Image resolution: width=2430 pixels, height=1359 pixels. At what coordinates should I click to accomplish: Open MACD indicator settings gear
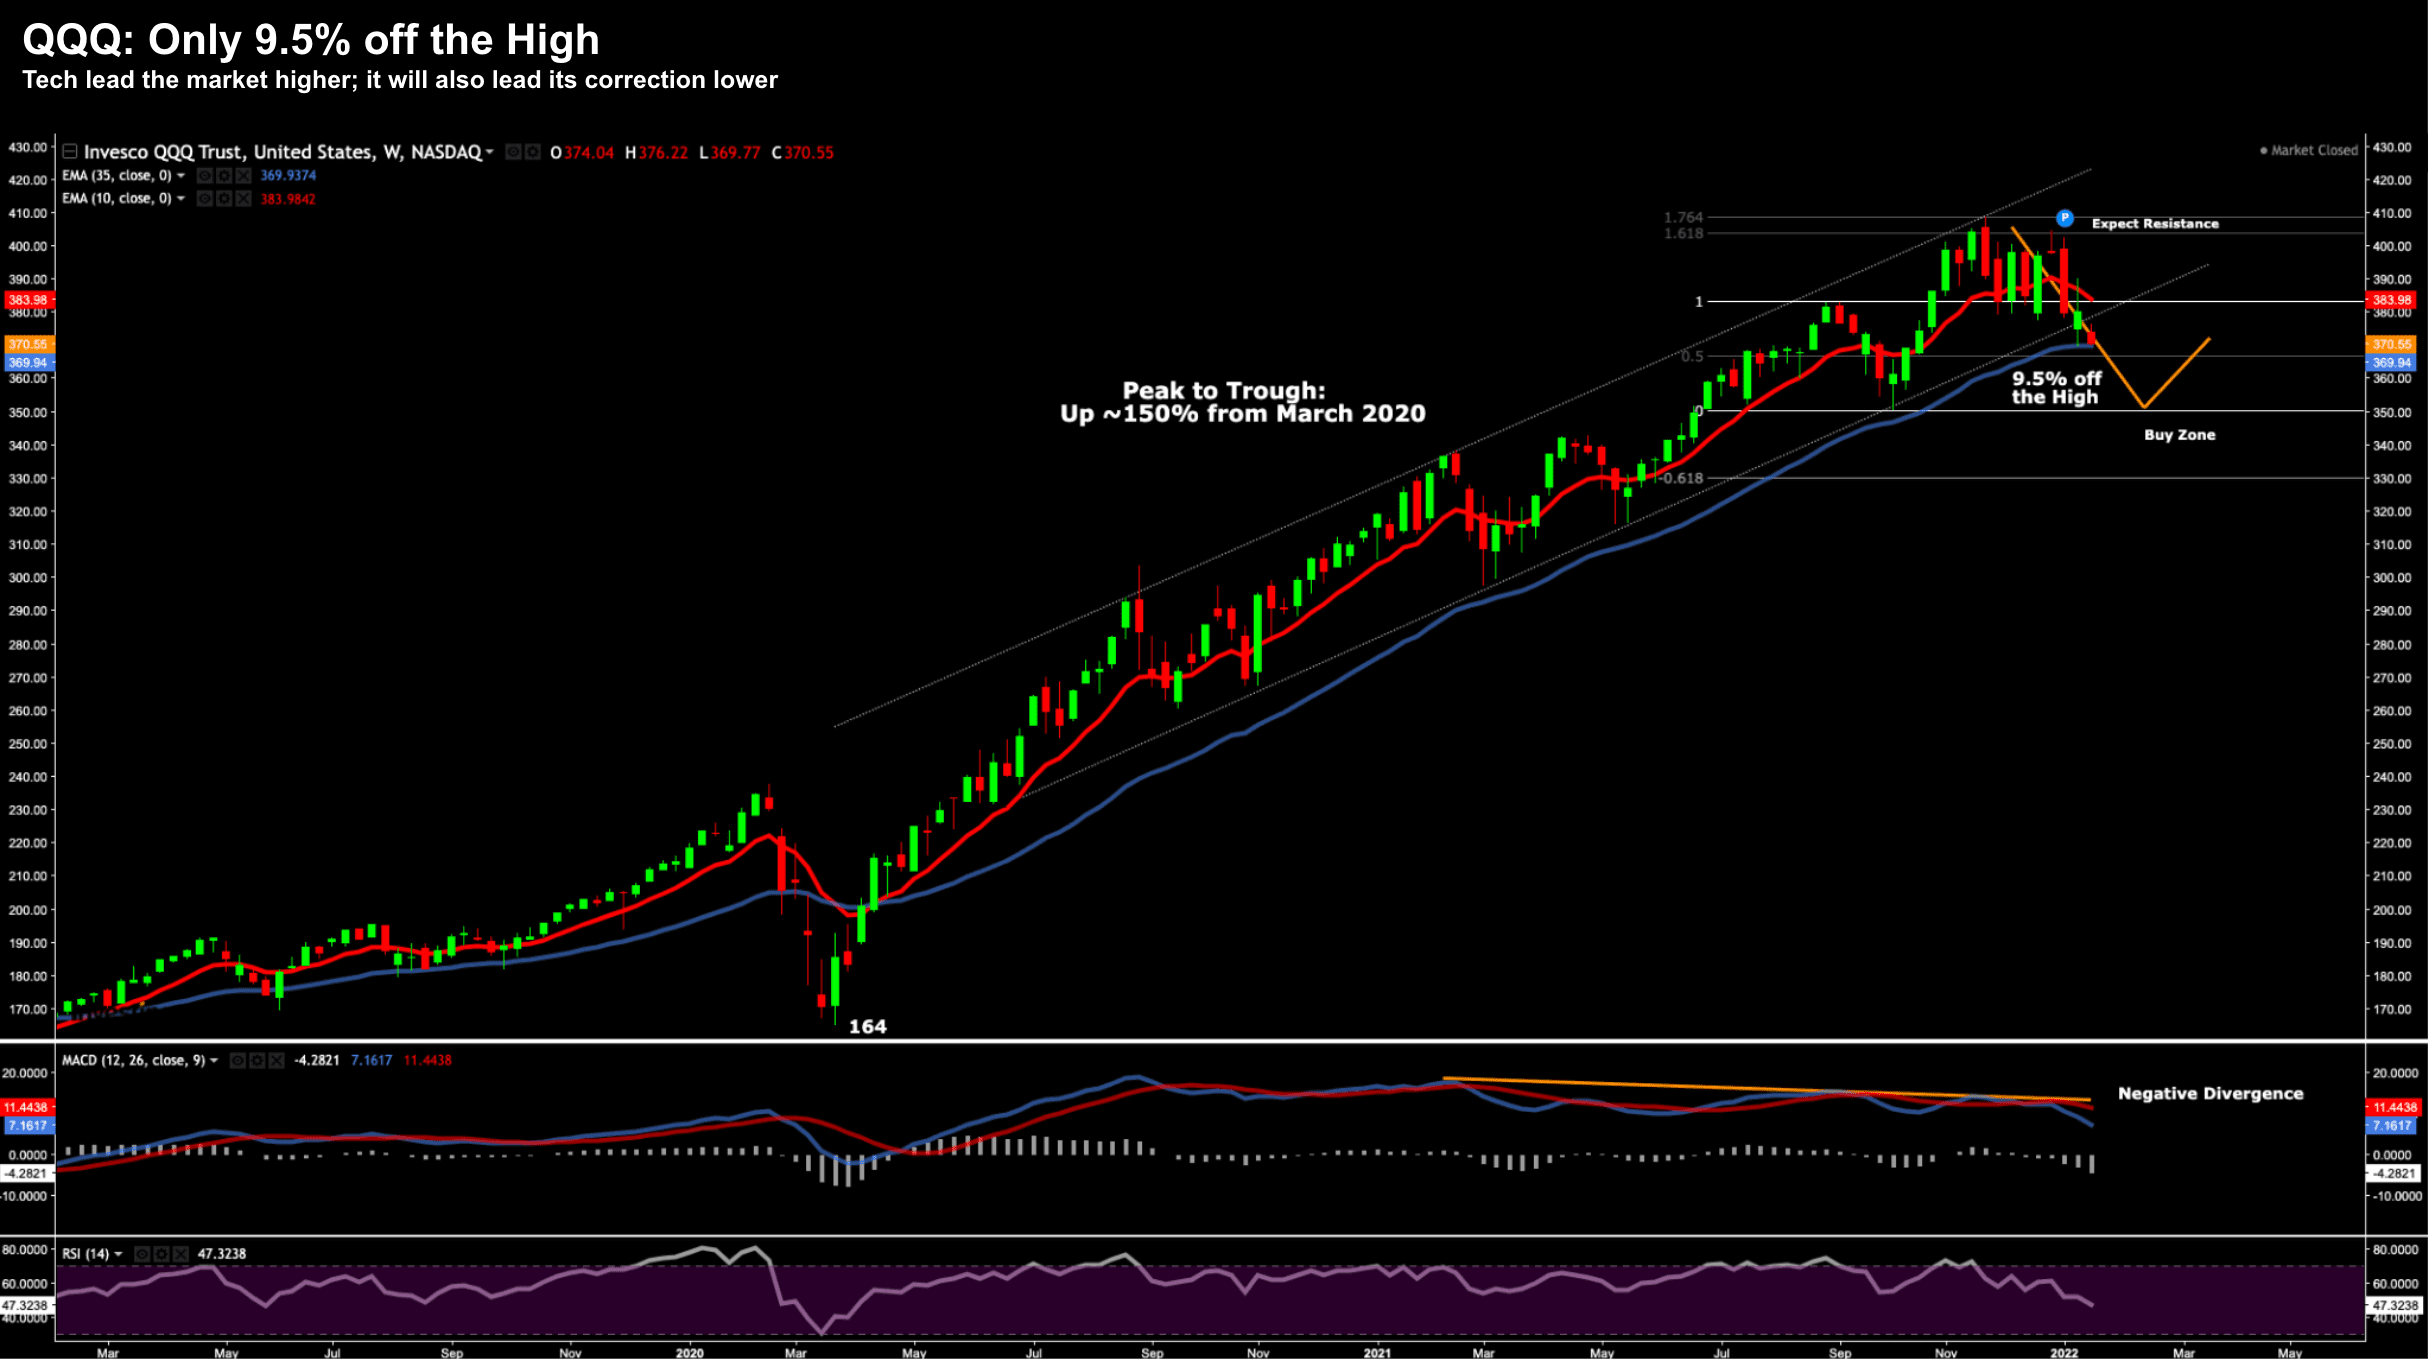tap(257, 1060)
